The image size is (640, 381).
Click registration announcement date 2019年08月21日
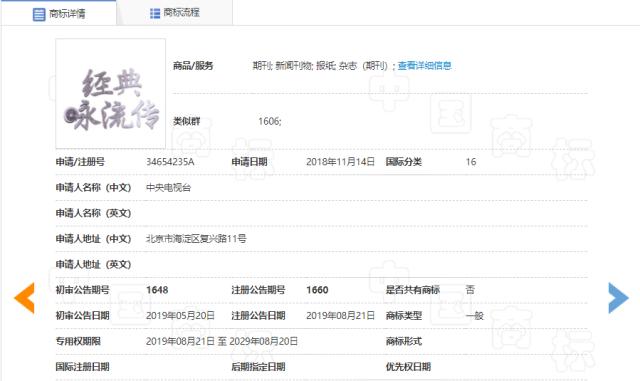[x=340, y=316]
